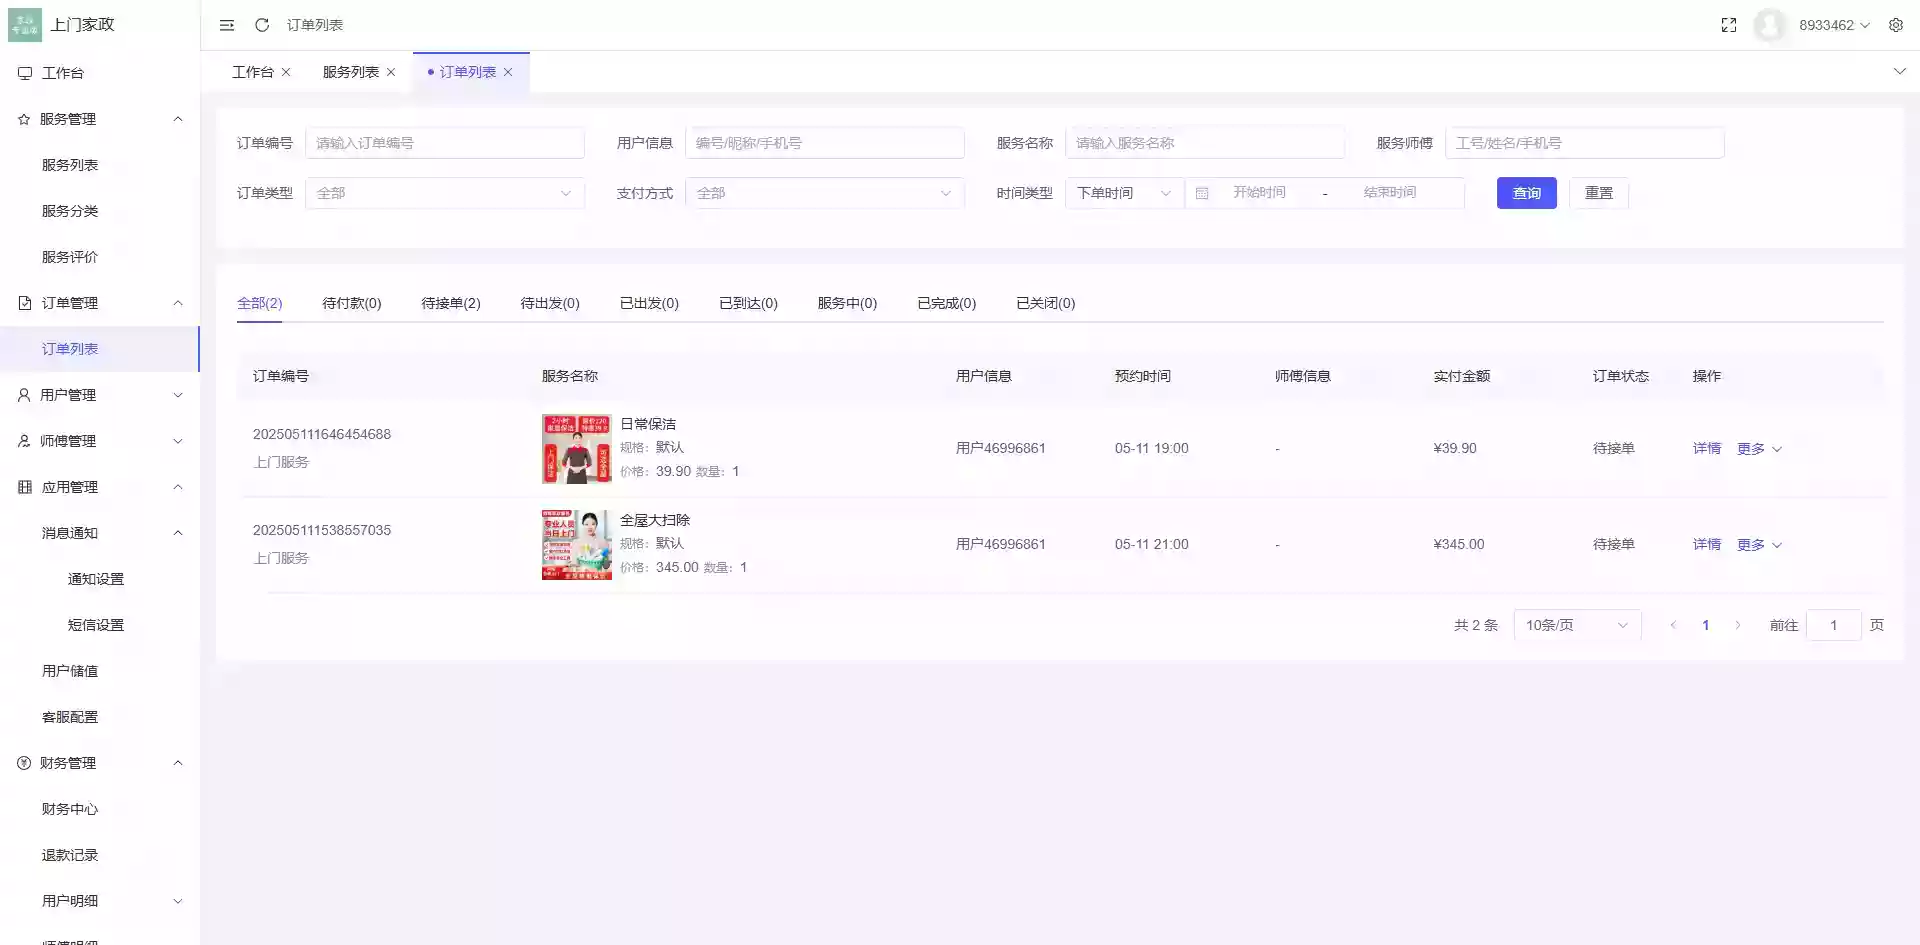This screenshot has width=1920, height=945.
Task: Open 工作台 via its monitor icon
Action: [23, 72]
